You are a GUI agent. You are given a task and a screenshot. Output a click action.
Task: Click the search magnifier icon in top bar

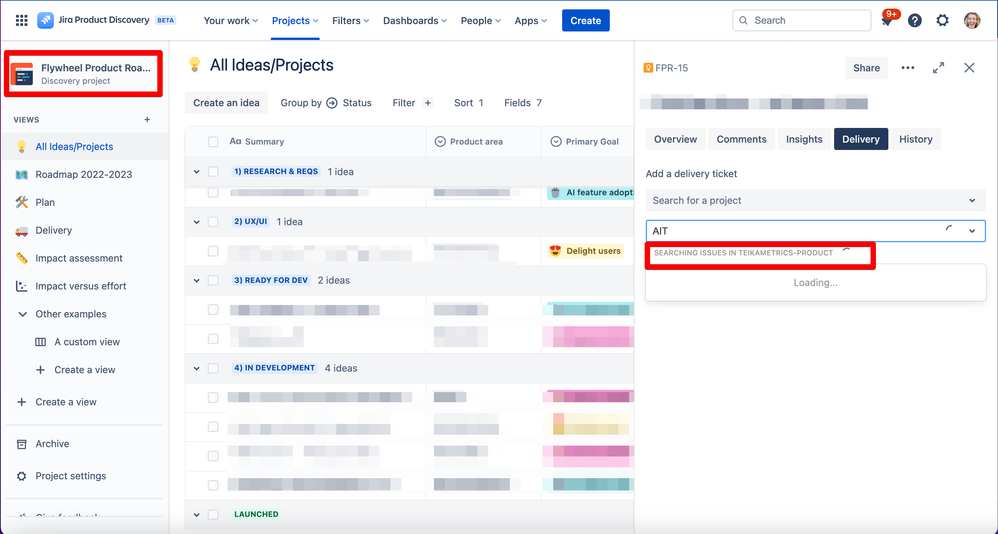743,20
